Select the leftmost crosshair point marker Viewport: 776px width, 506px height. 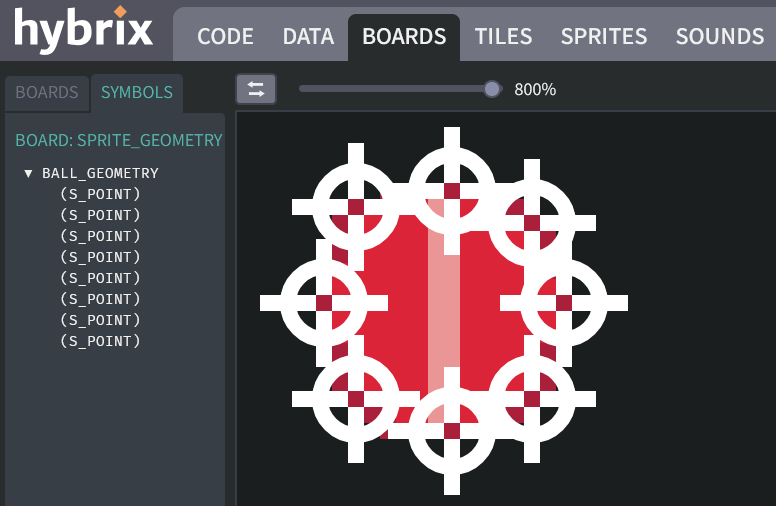[324, 303]
